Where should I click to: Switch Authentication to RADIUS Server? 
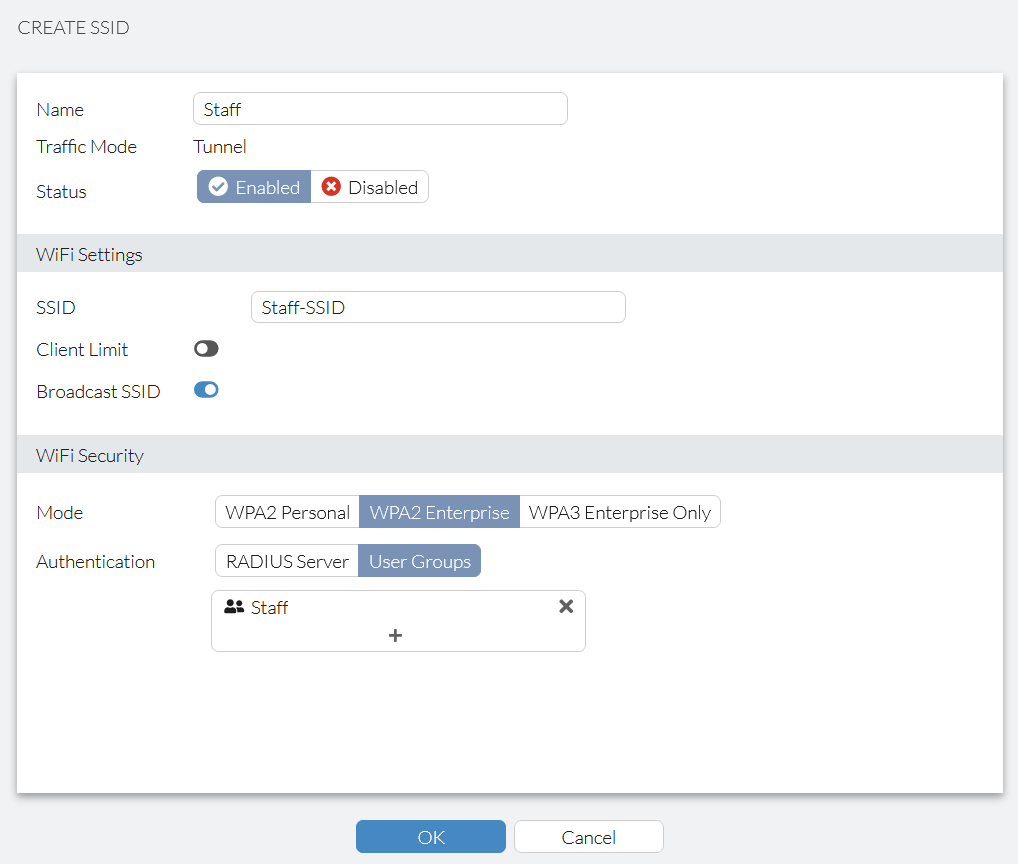286,560
